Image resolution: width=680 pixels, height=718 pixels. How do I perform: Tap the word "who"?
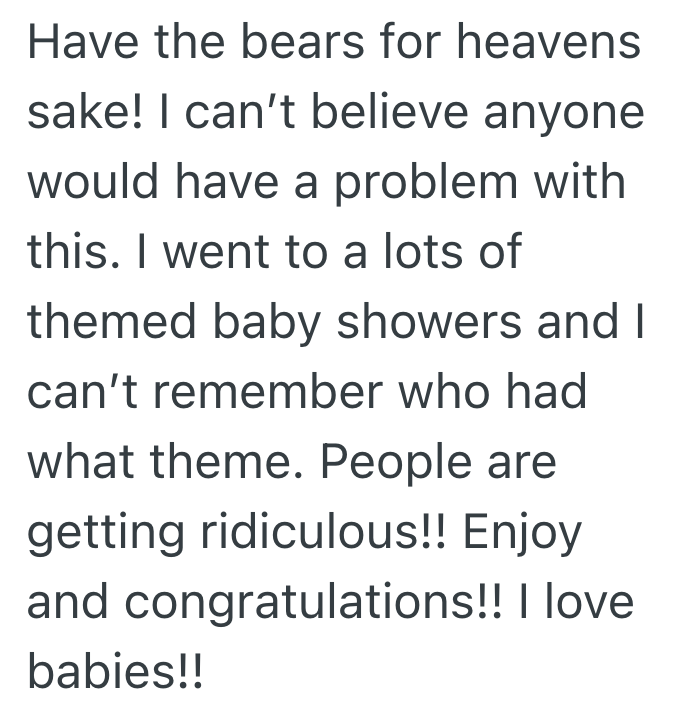(450, 389)
